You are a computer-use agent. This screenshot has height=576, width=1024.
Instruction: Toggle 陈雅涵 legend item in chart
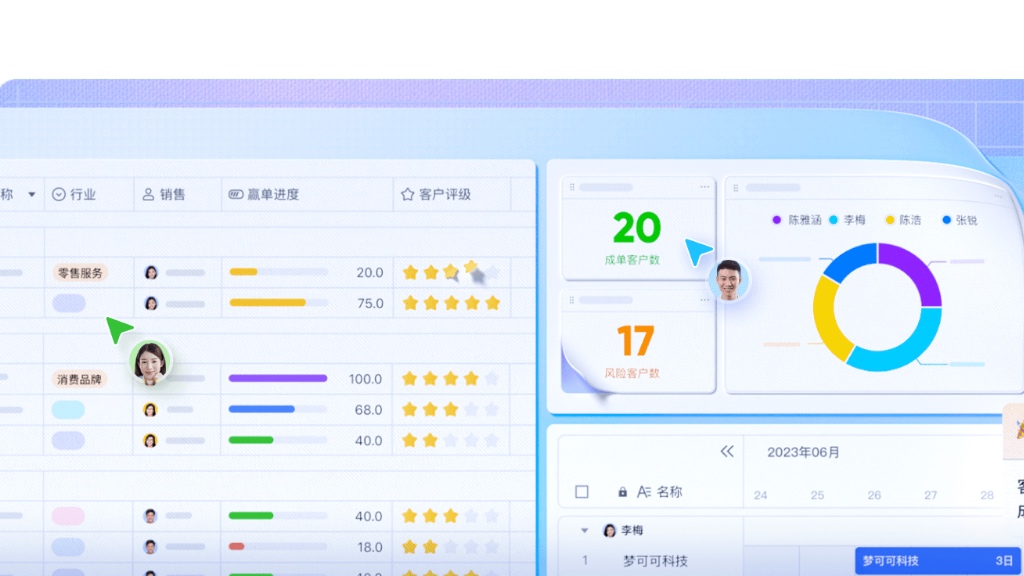[798, 220]
